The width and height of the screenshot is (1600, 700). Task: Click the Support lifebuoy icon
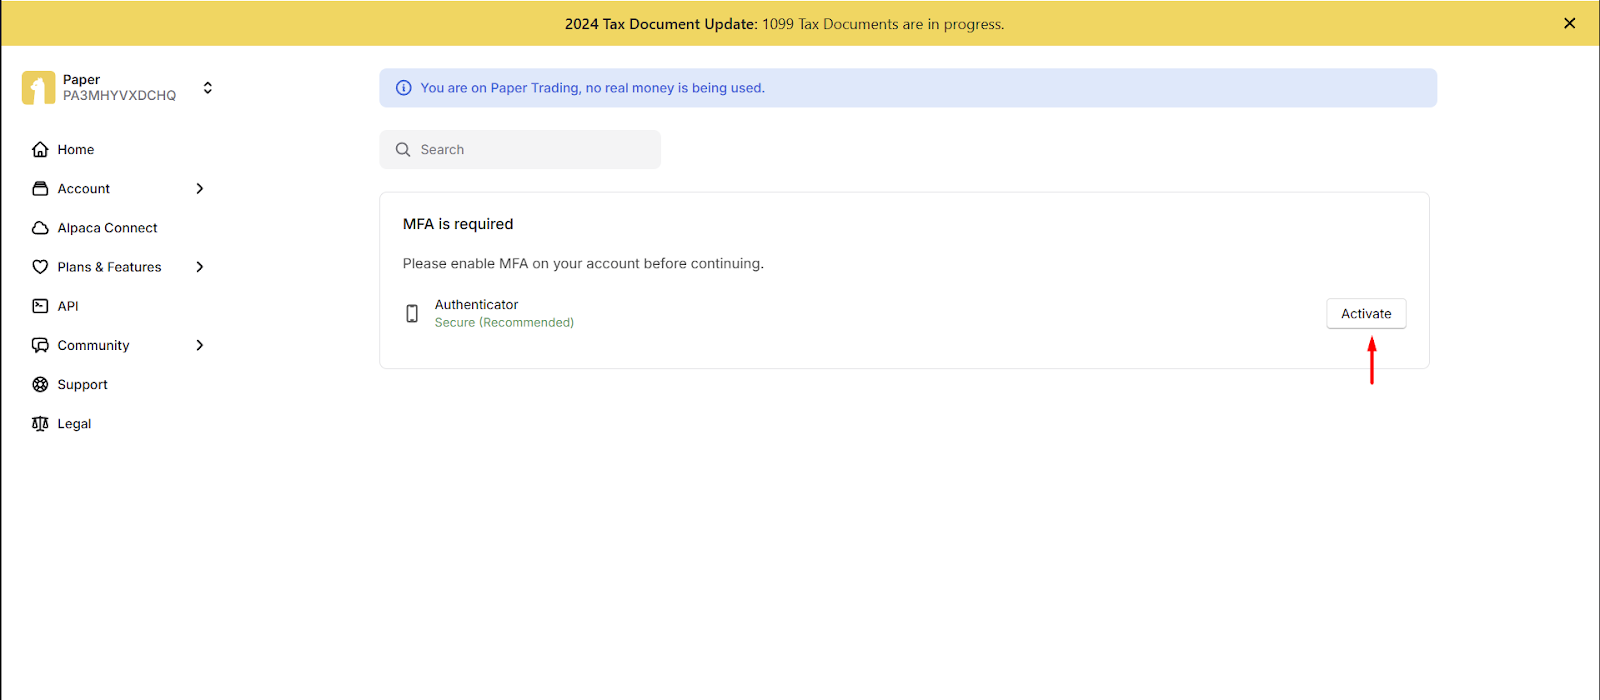[x=40, y=384]
